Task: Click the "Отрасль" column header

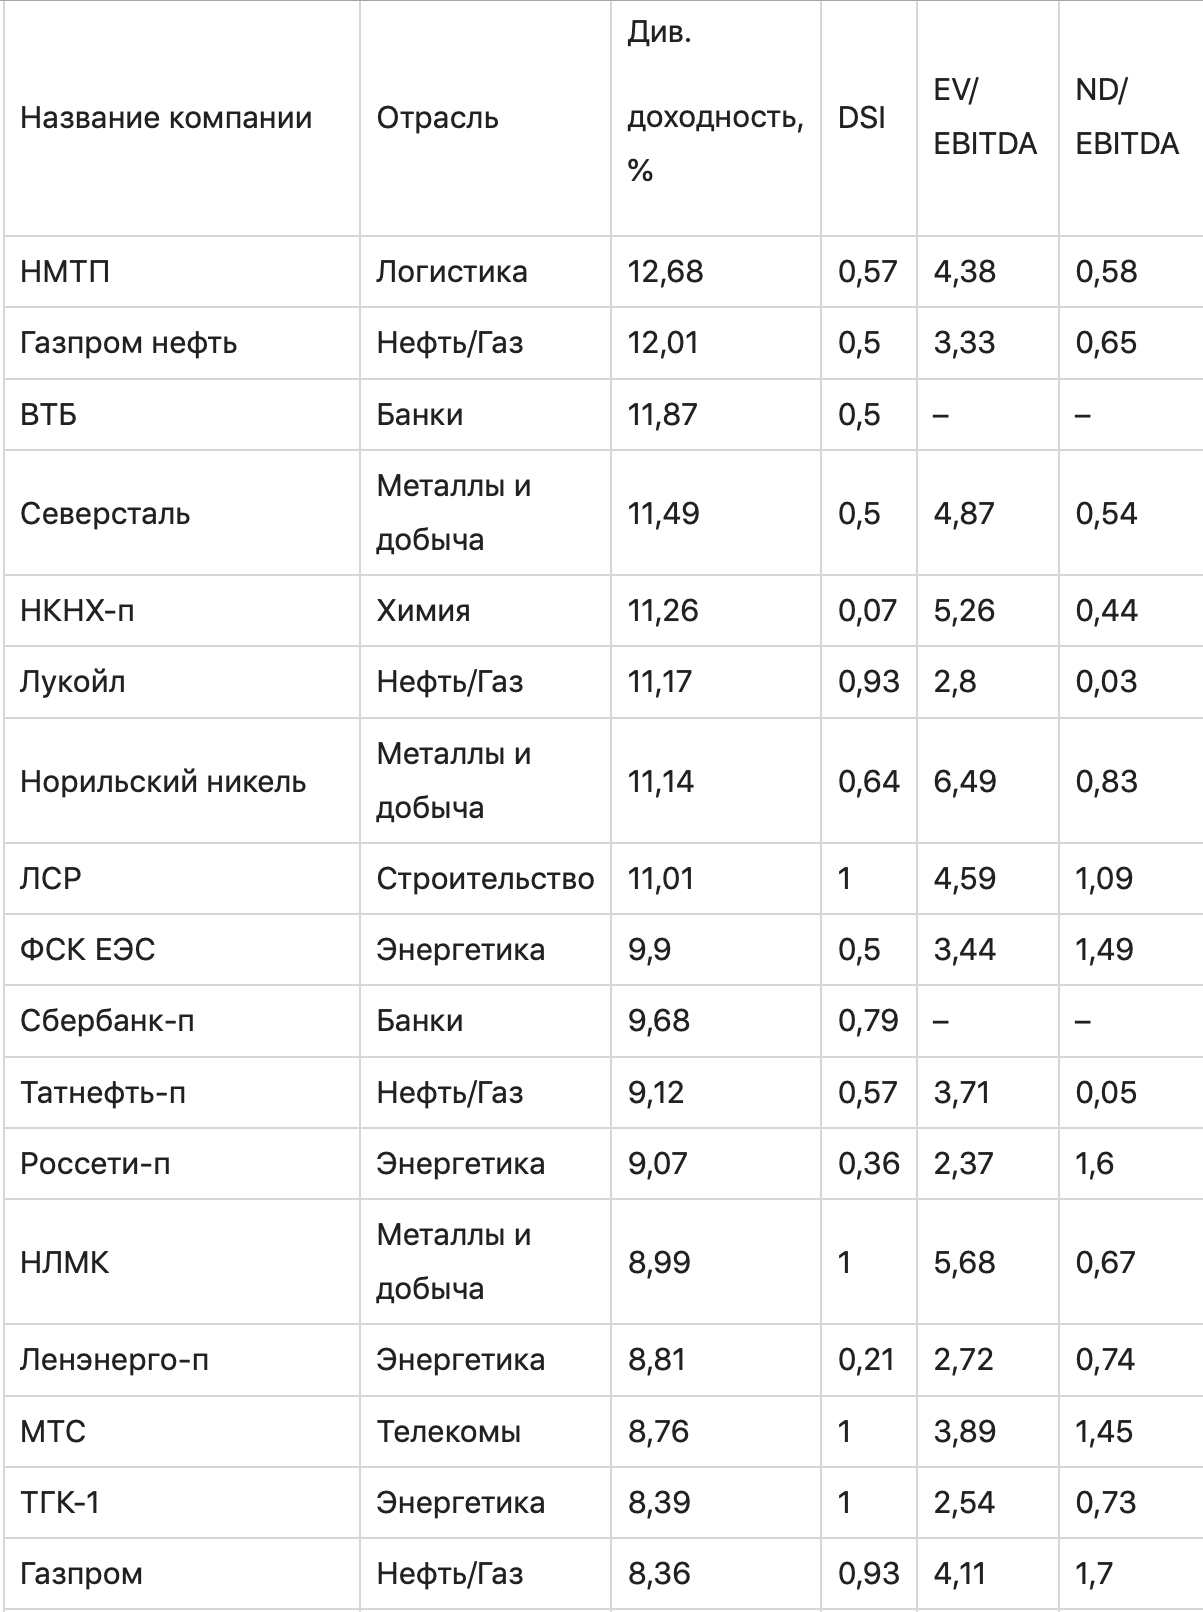Action: pyautogui.click(x=437, y=118)
